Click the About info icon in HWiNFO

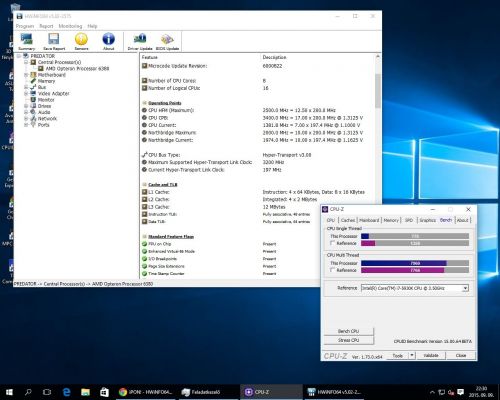109,41
